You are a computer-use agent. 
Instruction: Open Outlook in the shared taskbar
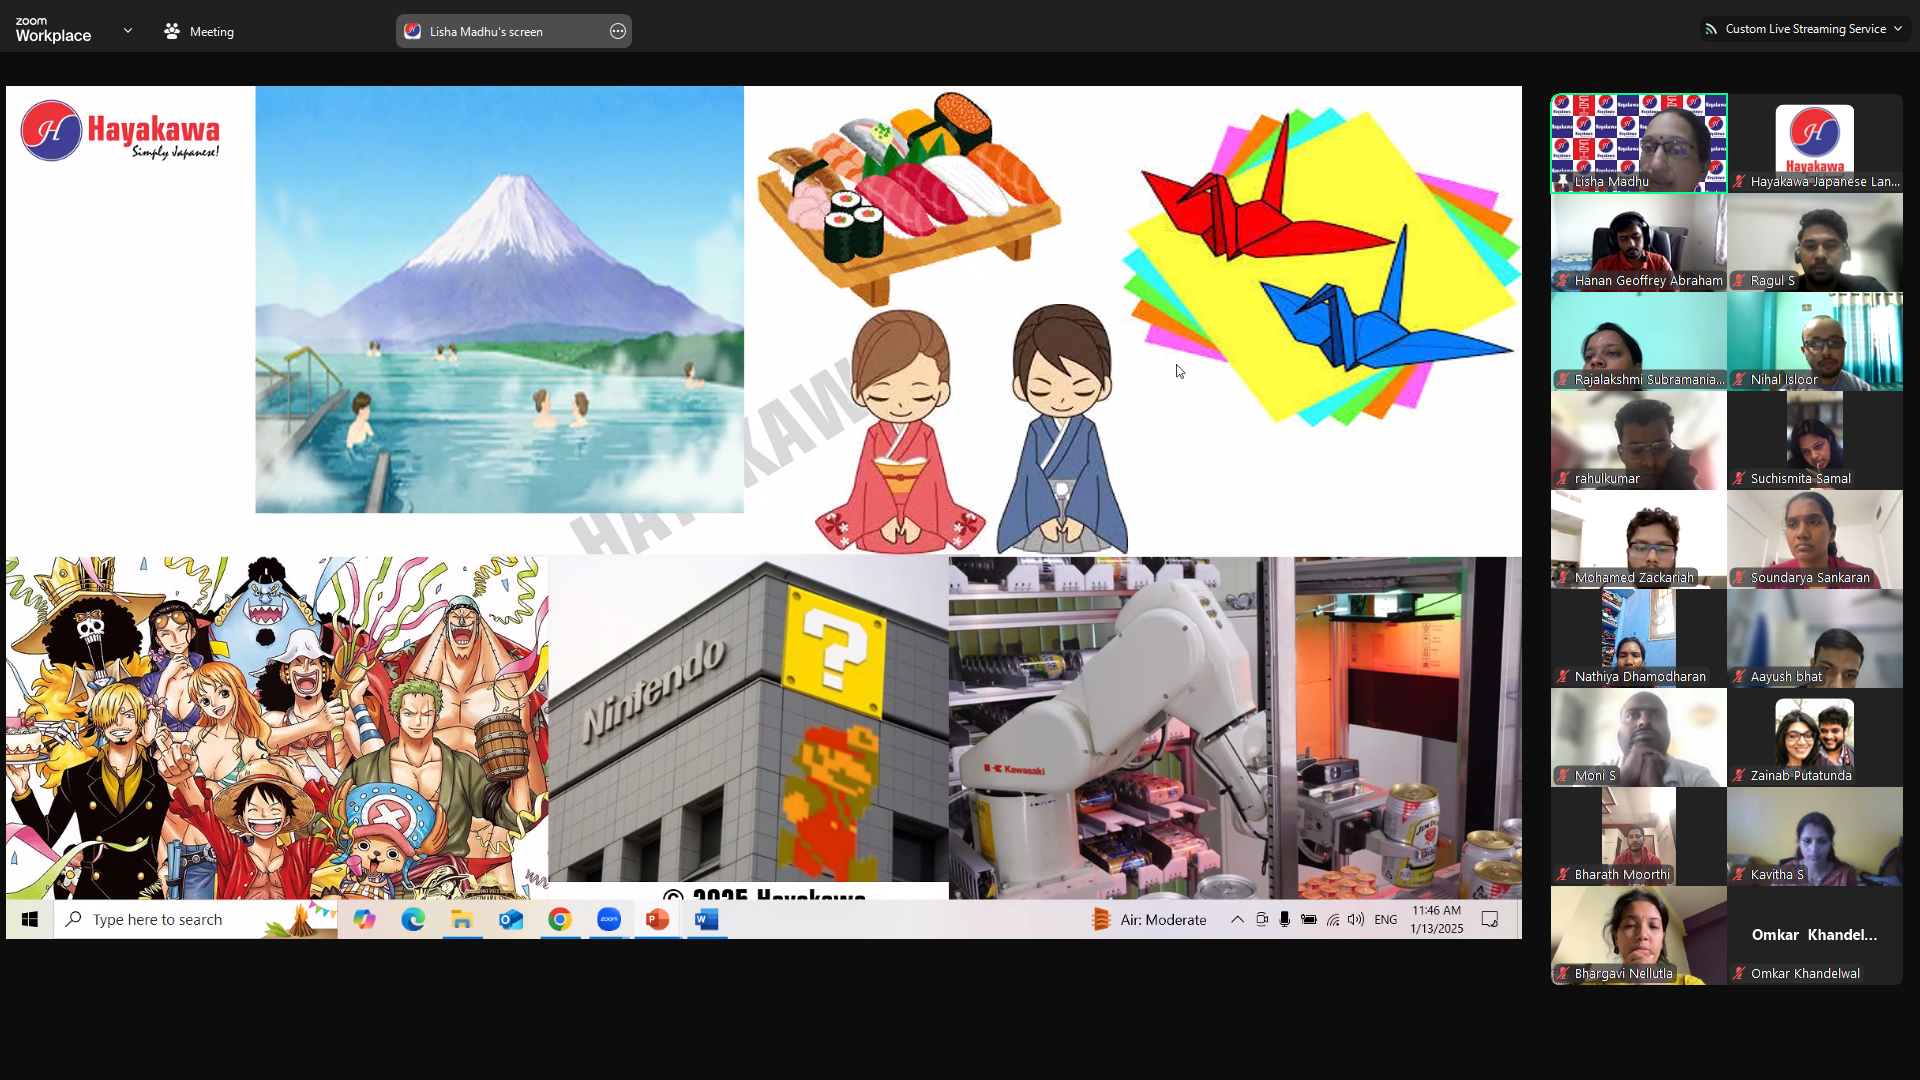(511, 919)
